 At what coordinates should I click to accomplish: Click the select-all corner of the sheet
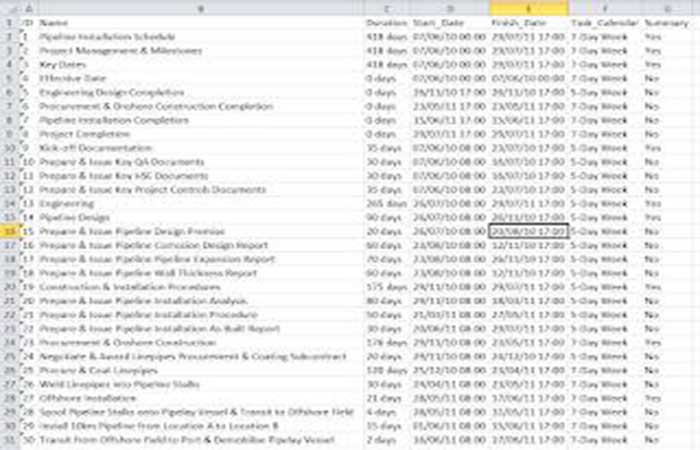pos(10,8)
